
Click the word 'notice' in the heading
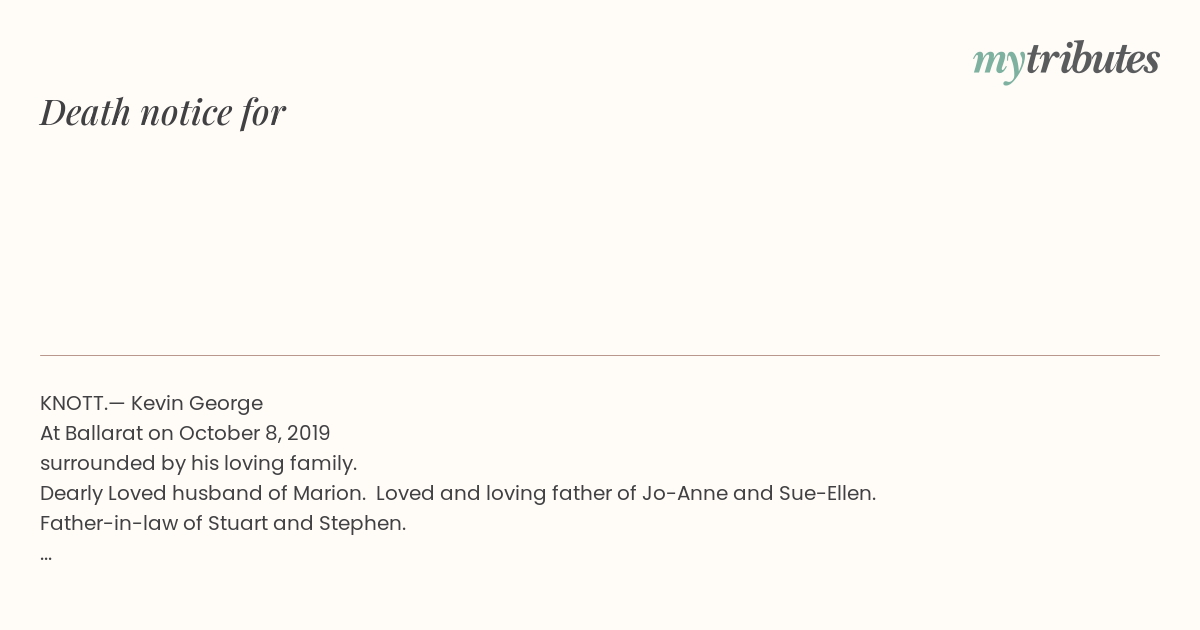click(186, 112)
